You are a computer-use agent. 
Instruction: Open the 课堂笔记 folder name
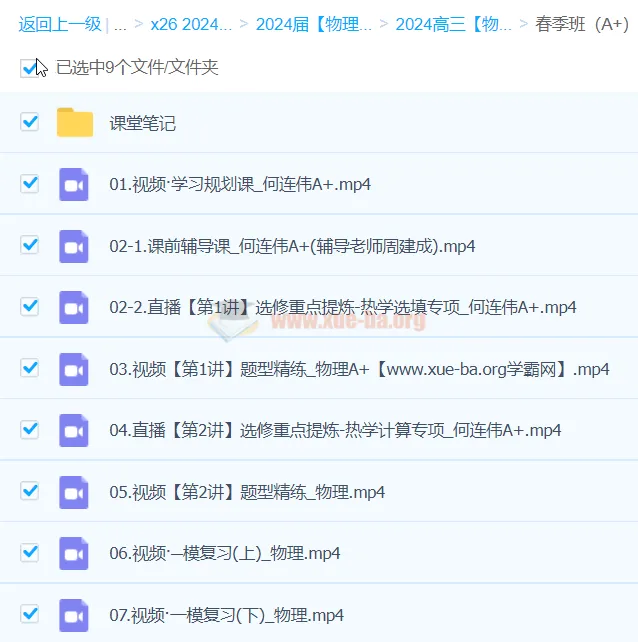142,124
